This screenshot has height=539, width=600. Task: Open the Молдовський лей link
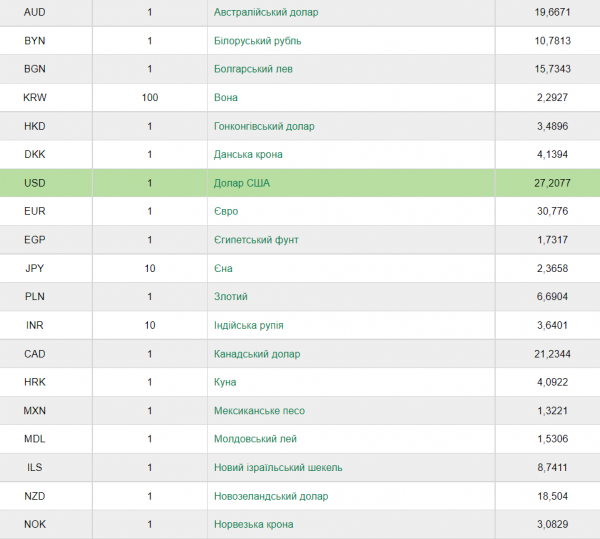click(255, 439)
